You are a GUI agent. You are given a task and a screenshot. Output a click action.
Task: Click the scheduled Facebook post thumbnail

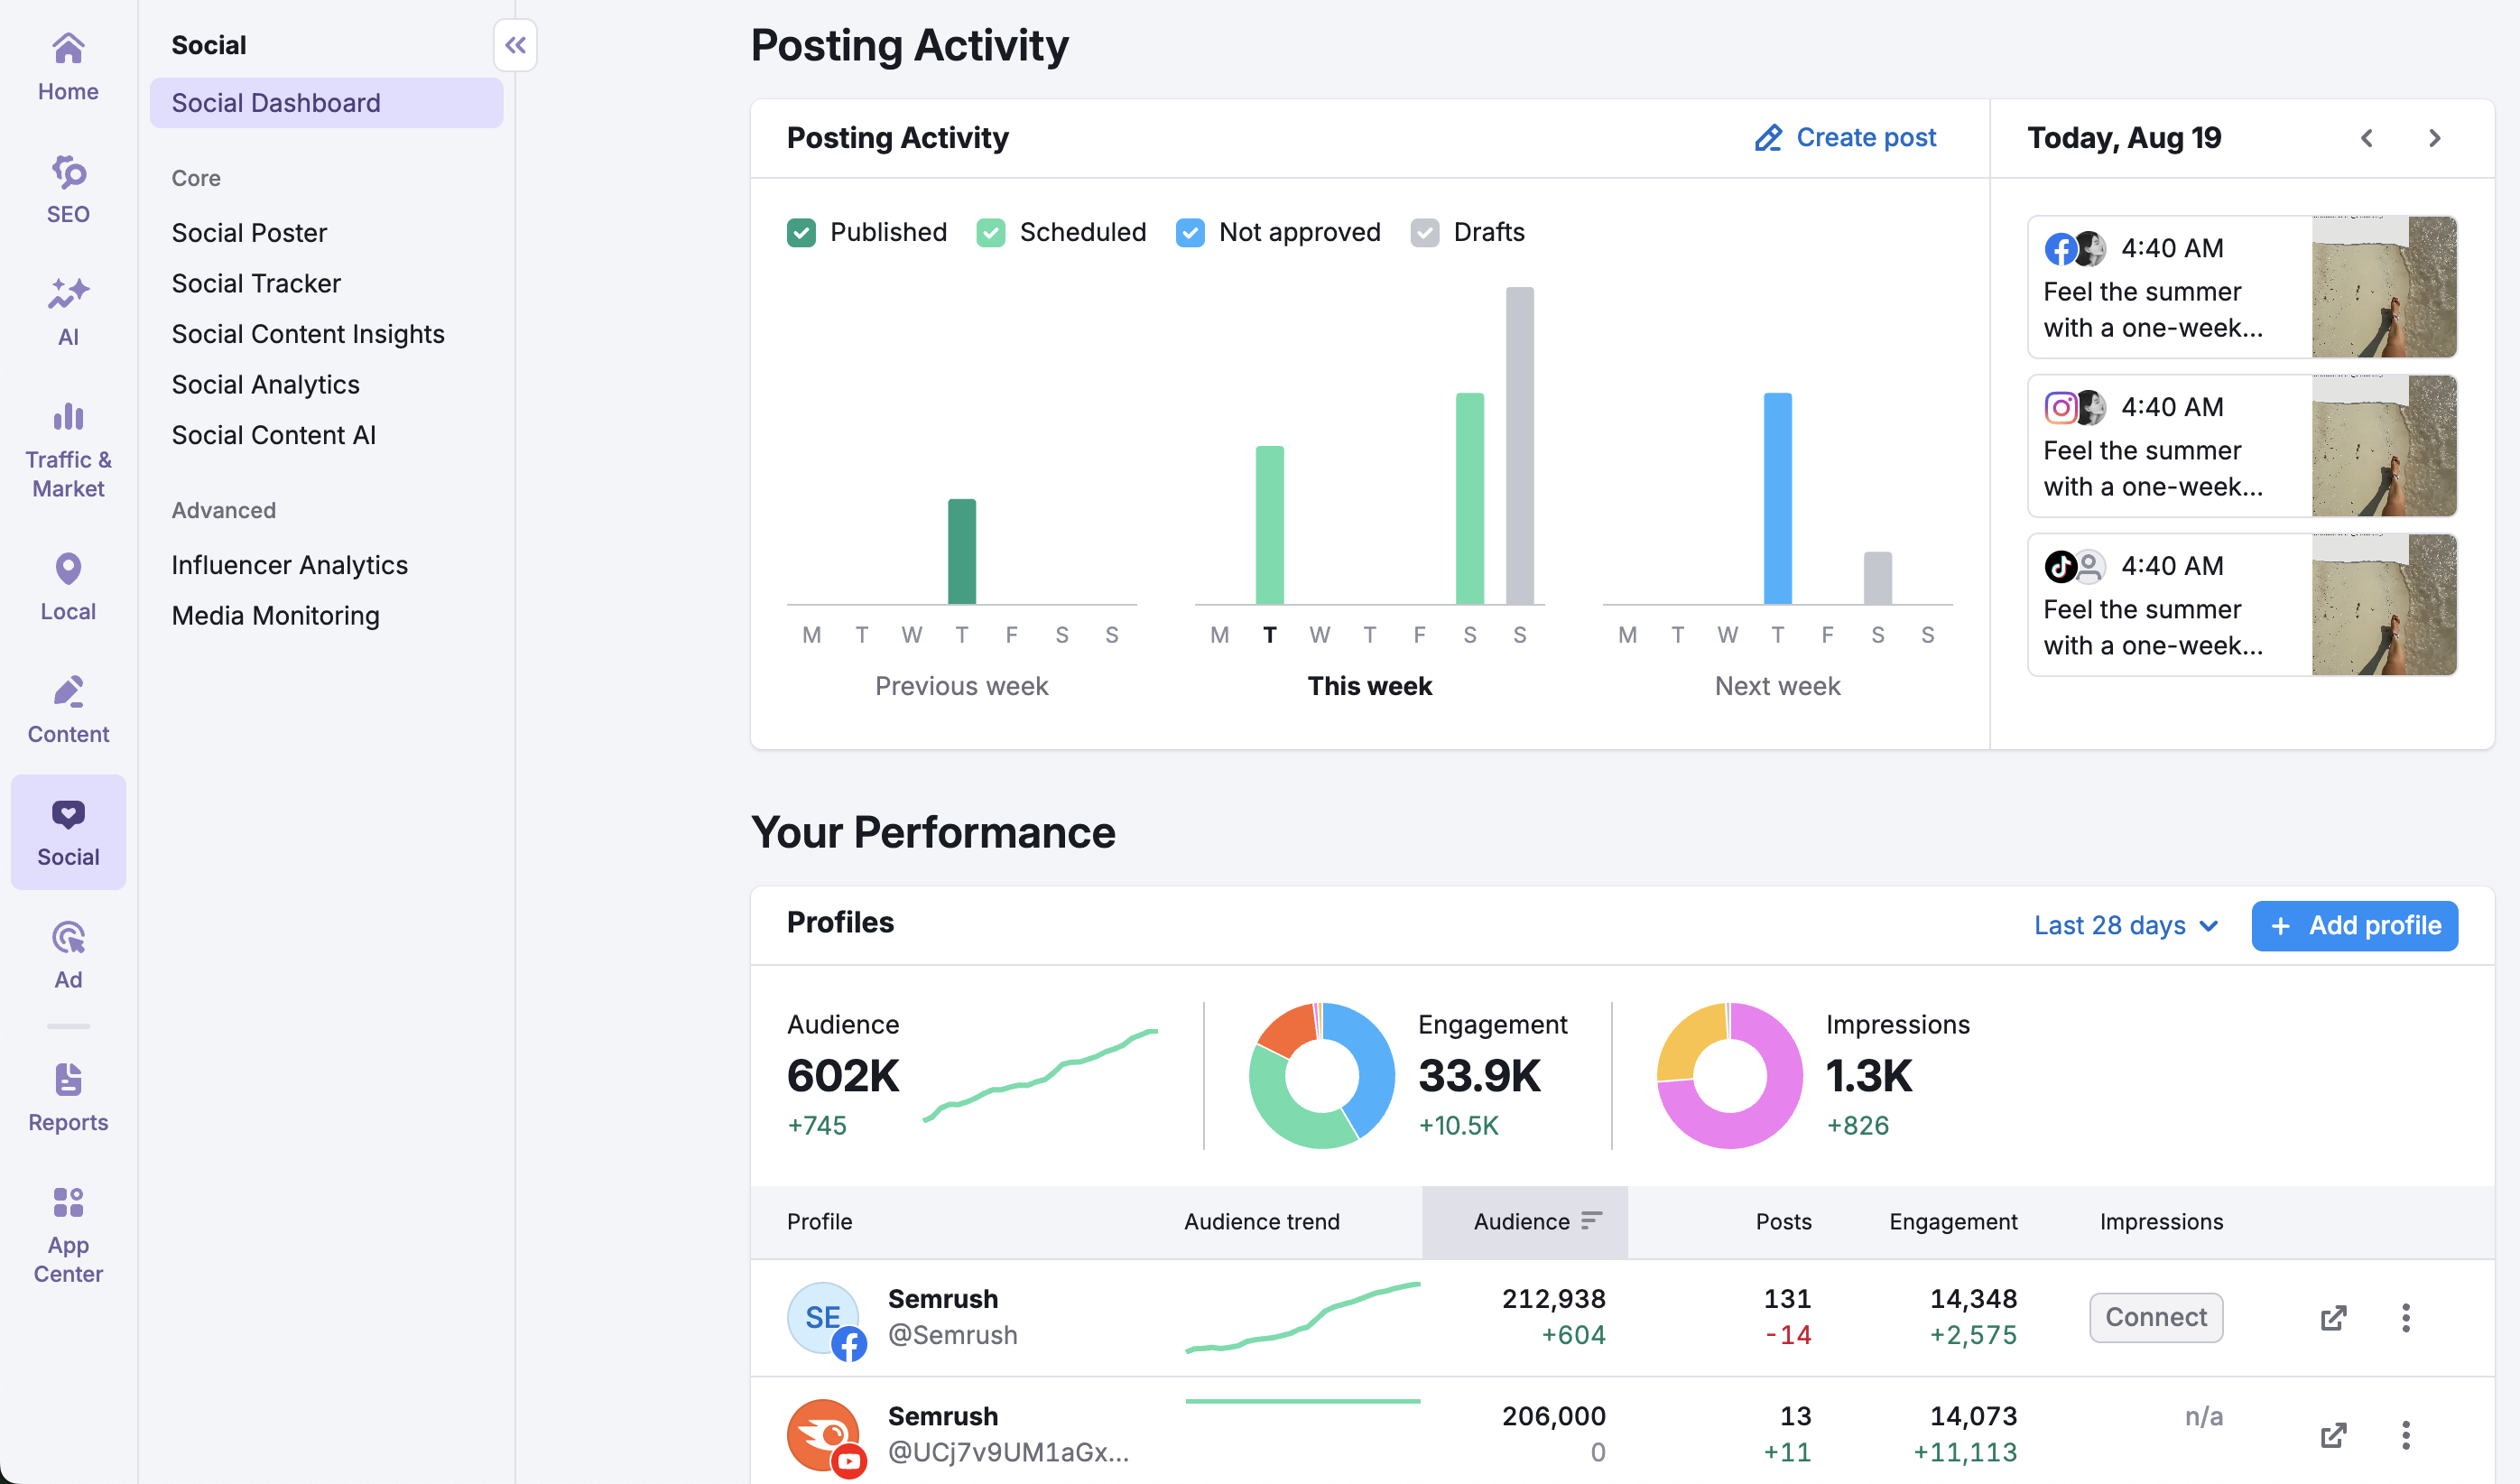point(2385,287)
